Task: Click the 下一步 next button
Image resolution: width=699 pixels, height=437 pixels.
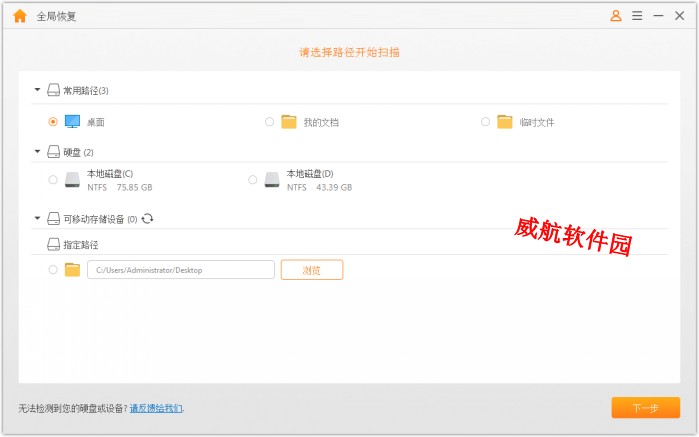Action: point(645,408)
